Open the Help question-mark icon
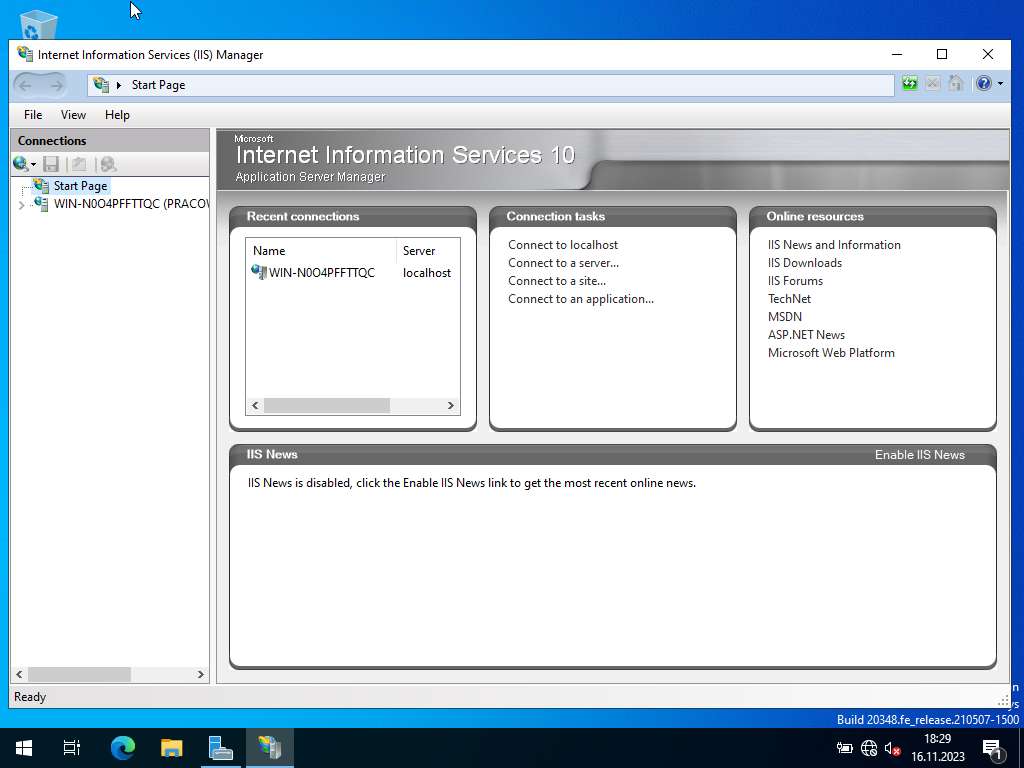The image size is (1024, 768). pyautogui.click(x=984, y=84)
